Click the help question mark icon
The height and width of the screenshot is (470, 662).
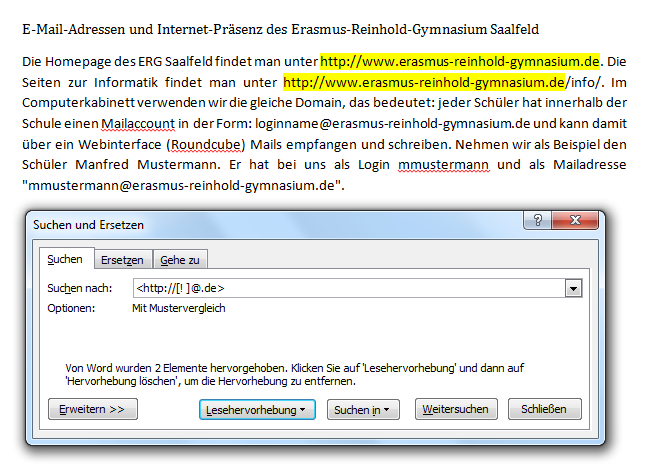(x=538, y=224)
